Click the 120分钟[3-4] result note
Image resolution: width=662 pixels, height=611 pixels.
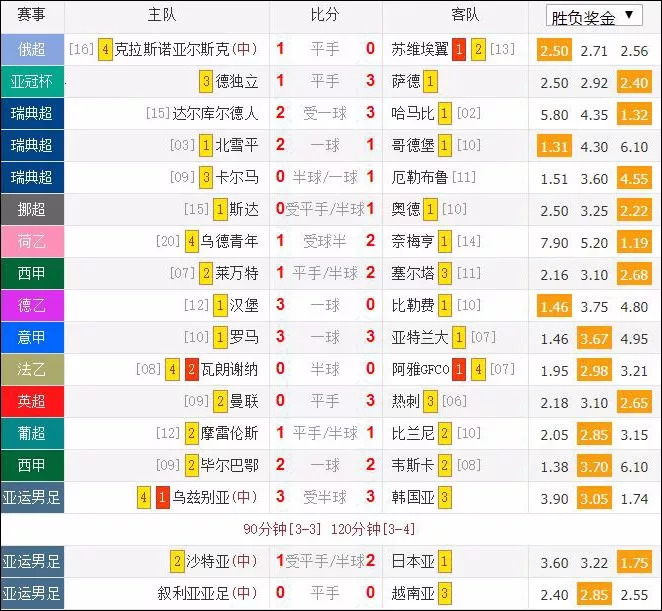pos(373,530)
